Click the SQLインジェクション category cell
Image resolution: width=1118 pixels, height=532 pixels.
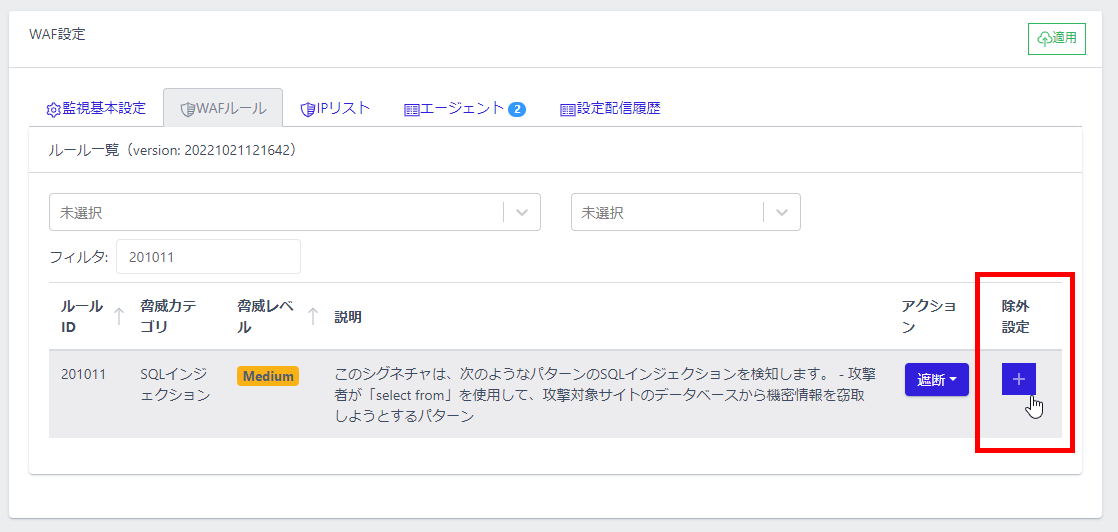click(x=175, y=384)
